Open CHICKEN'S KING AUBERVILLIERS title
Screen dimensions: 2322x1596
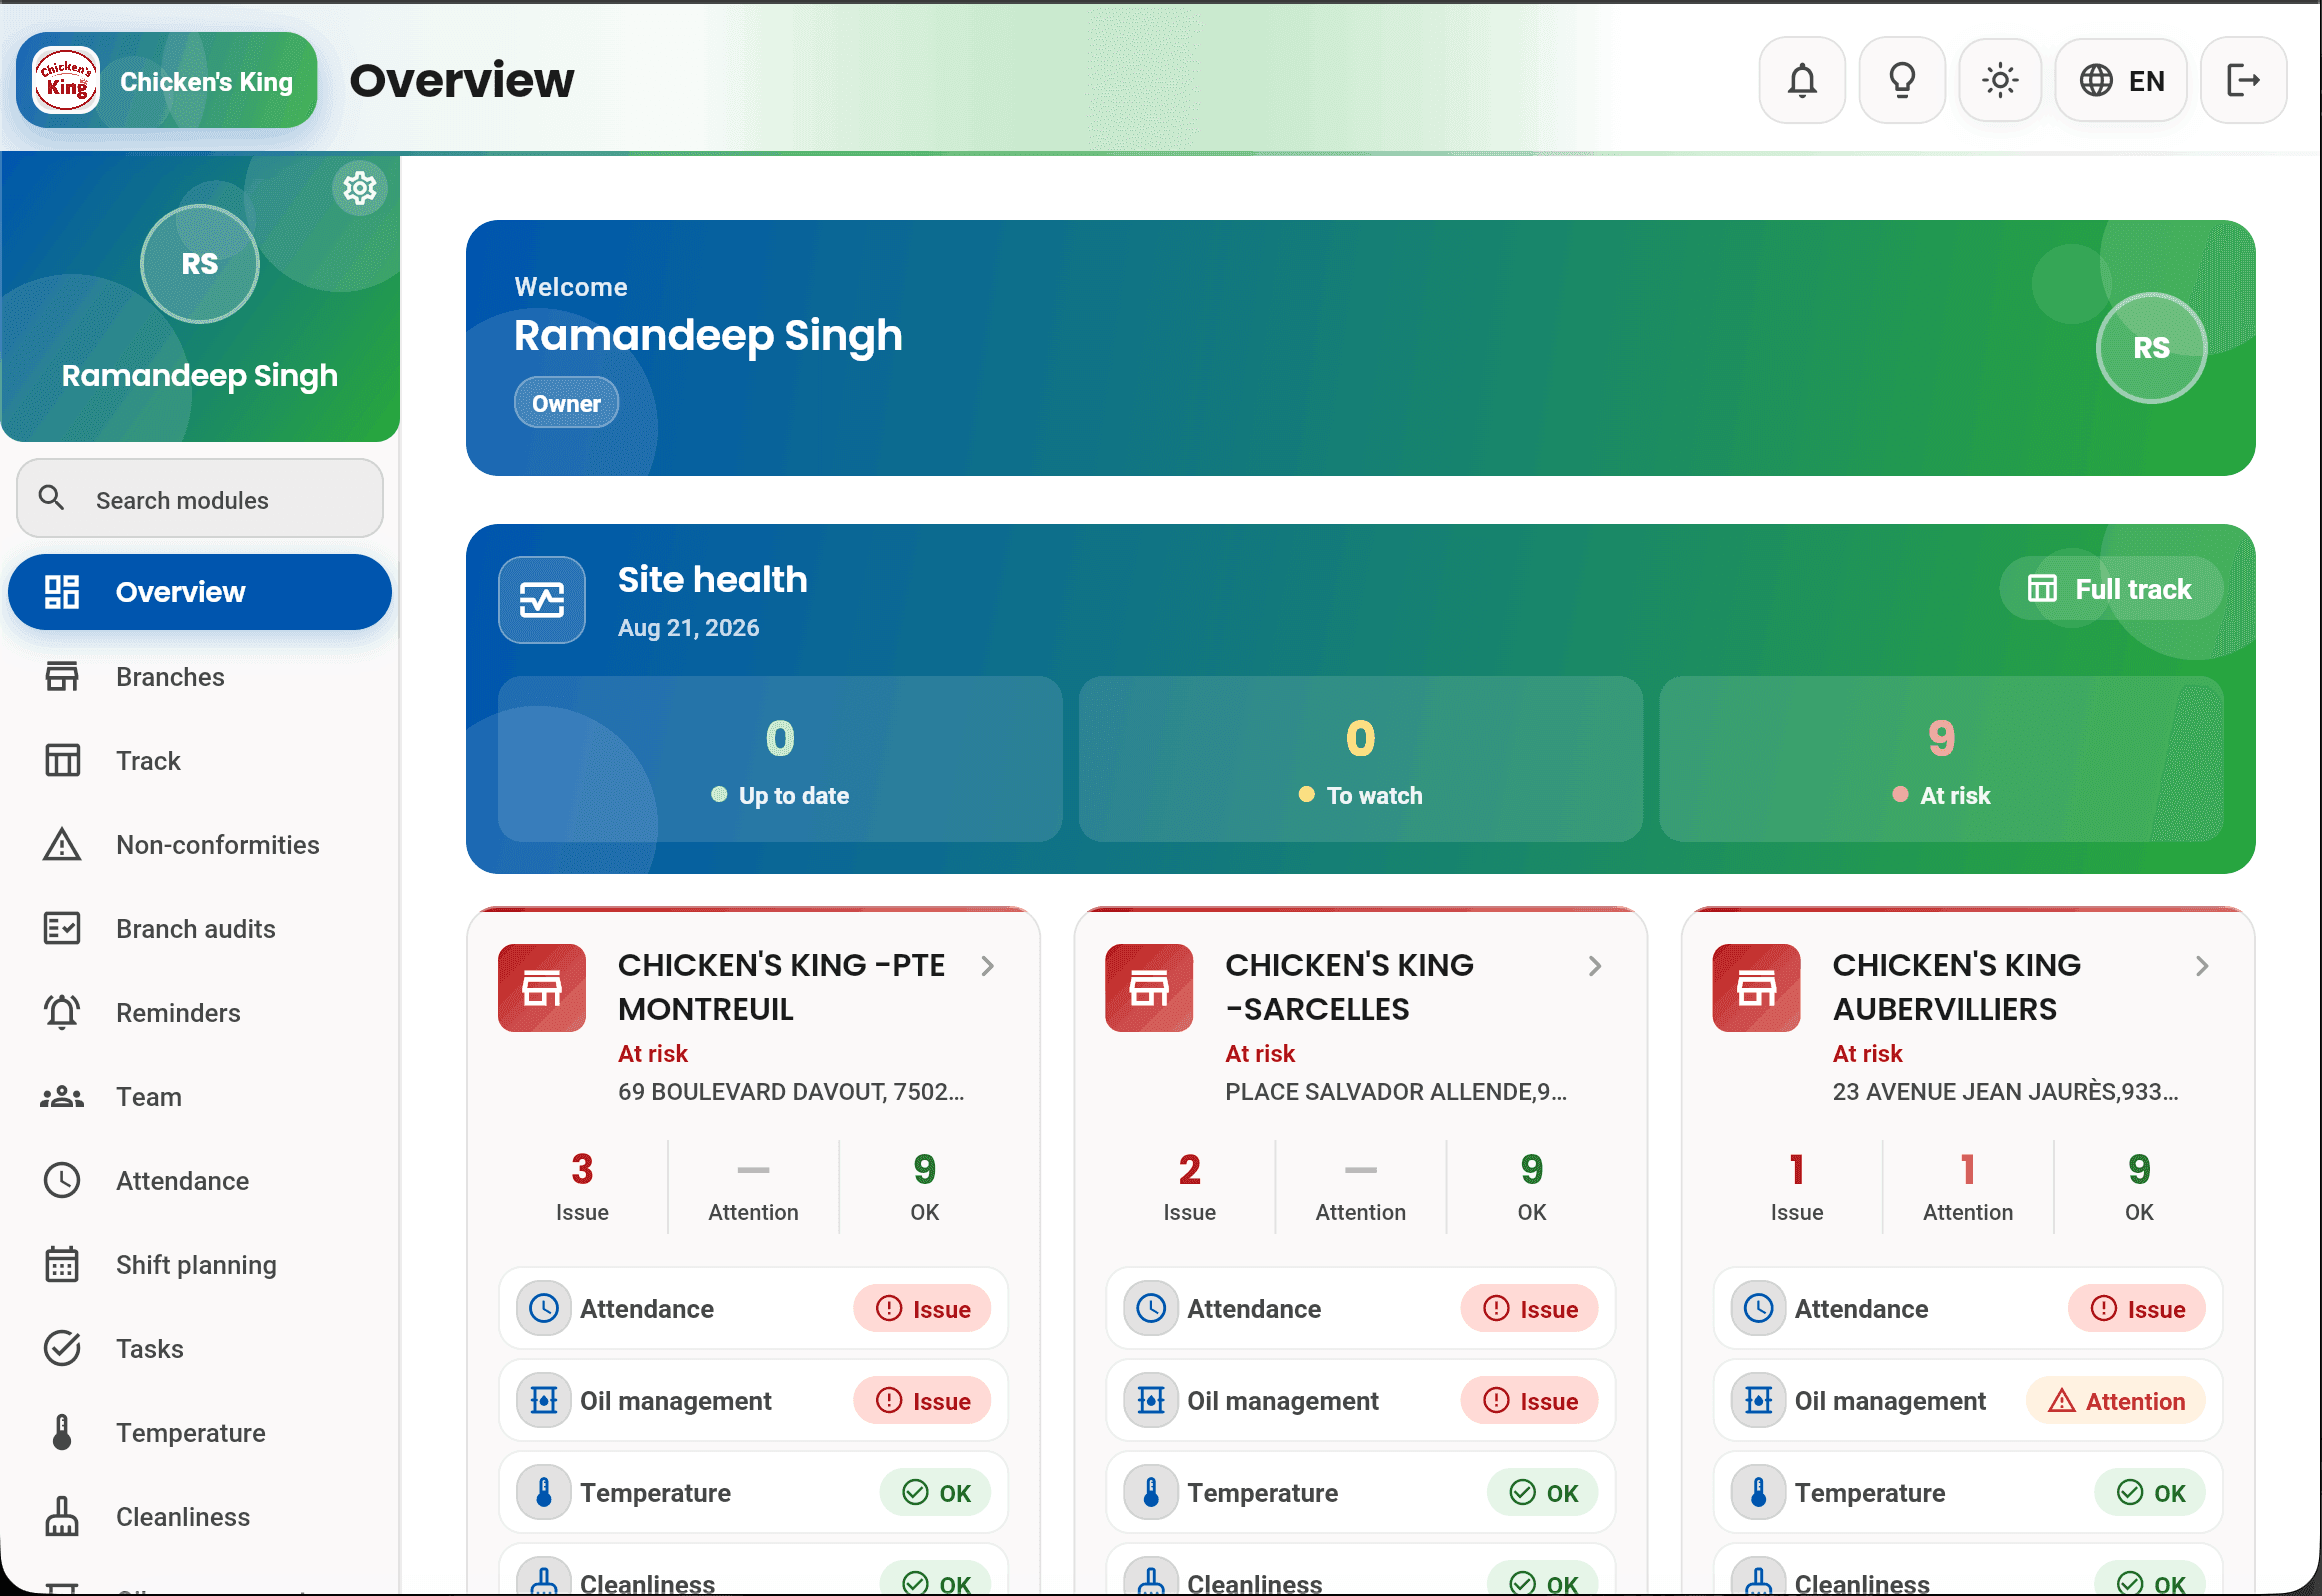[x=1957, y=987]
